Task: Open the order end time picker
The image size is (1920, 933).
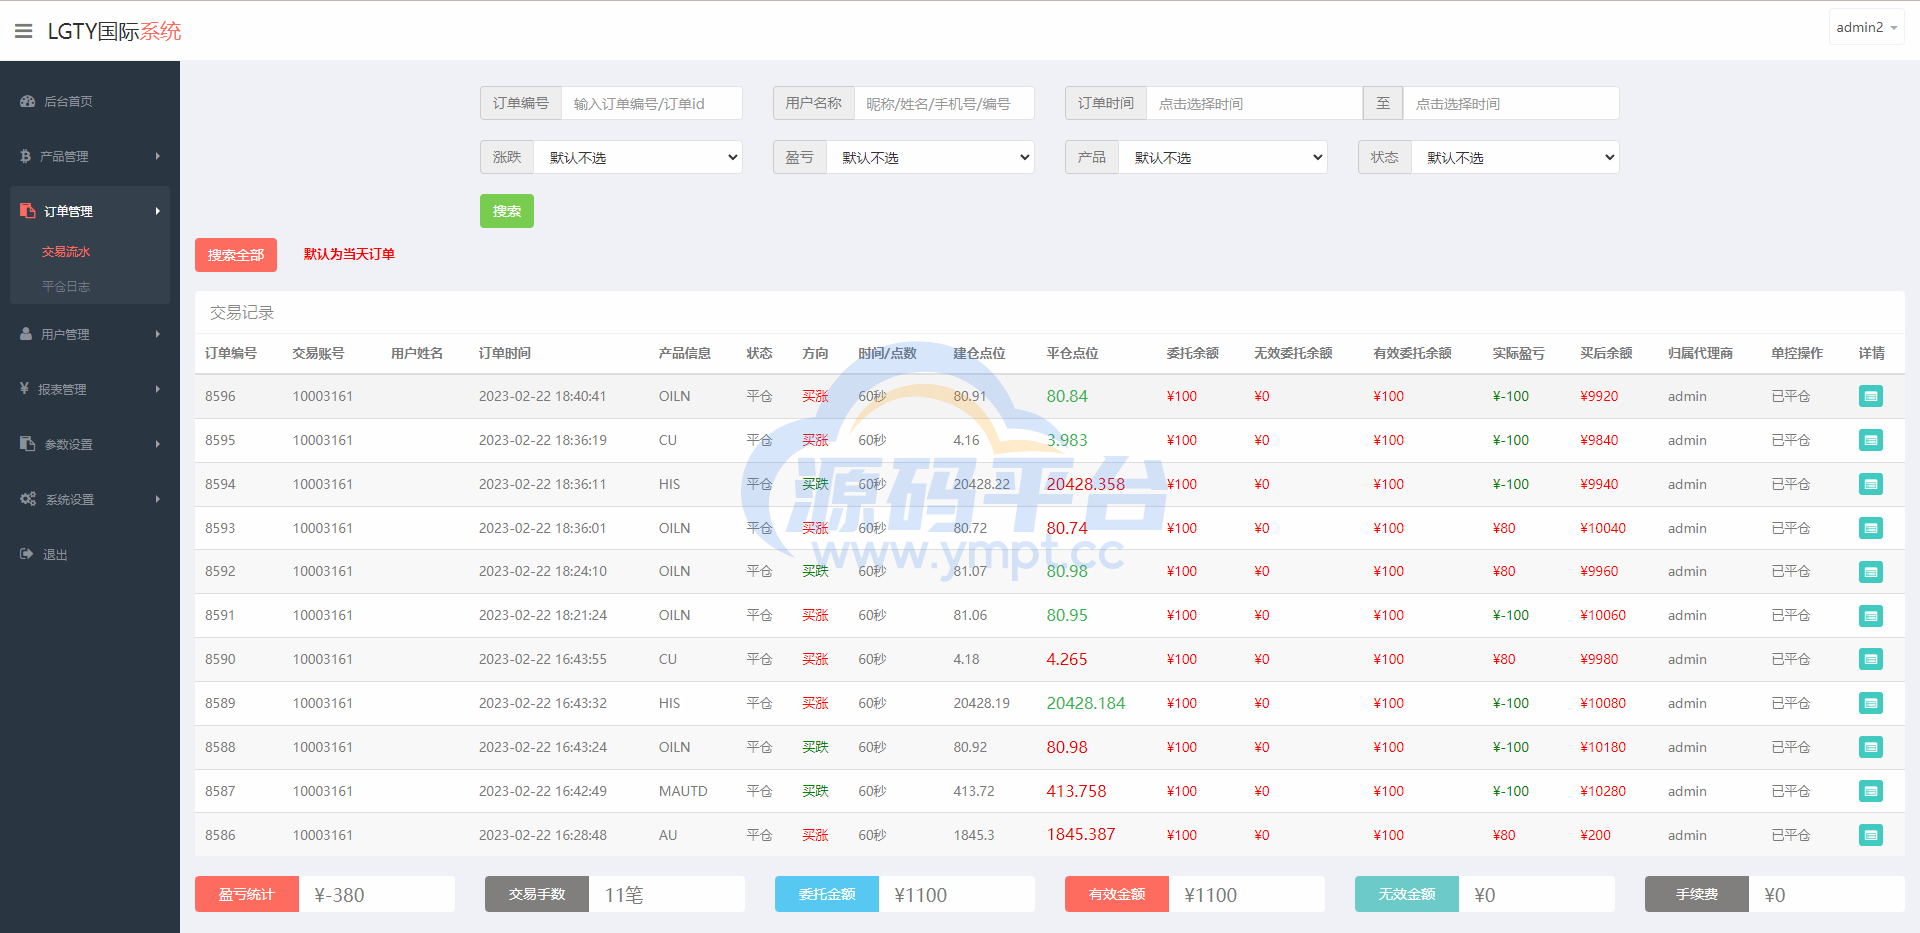Action: [x=1511, y=103]
